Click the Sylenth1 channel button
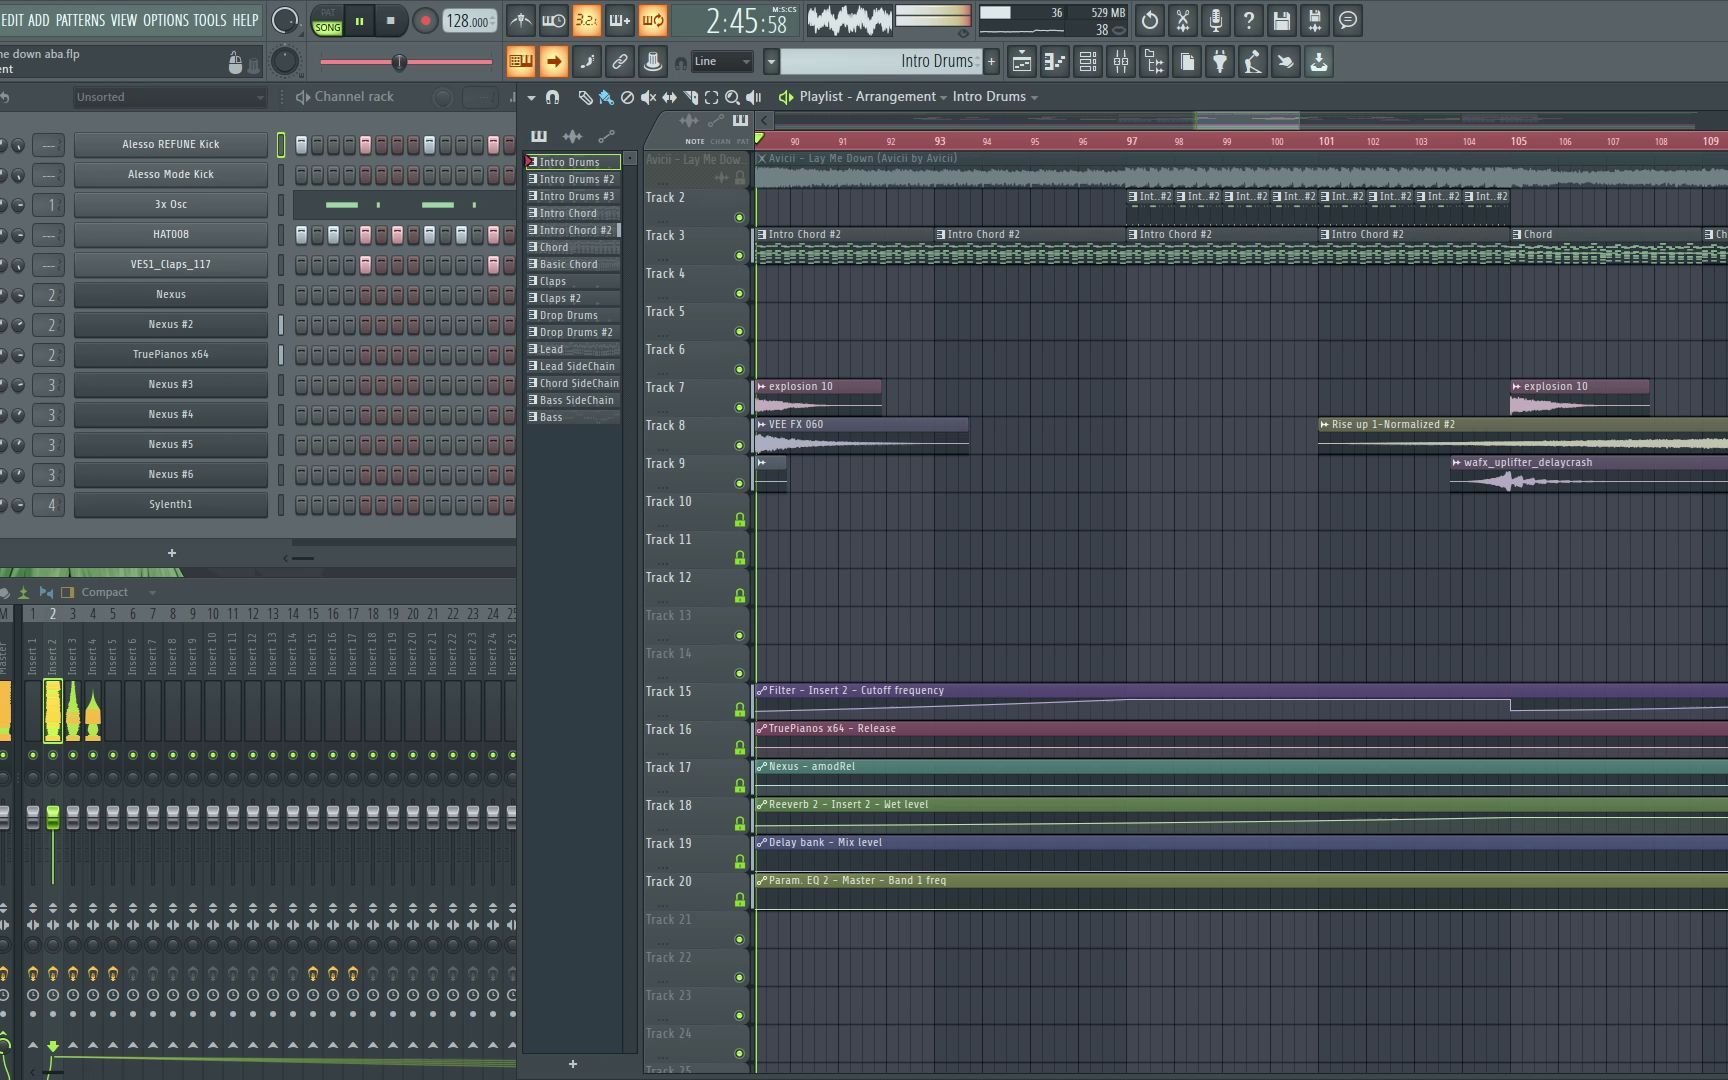This screenshot has height=1080, width=1728. [171, 504]
